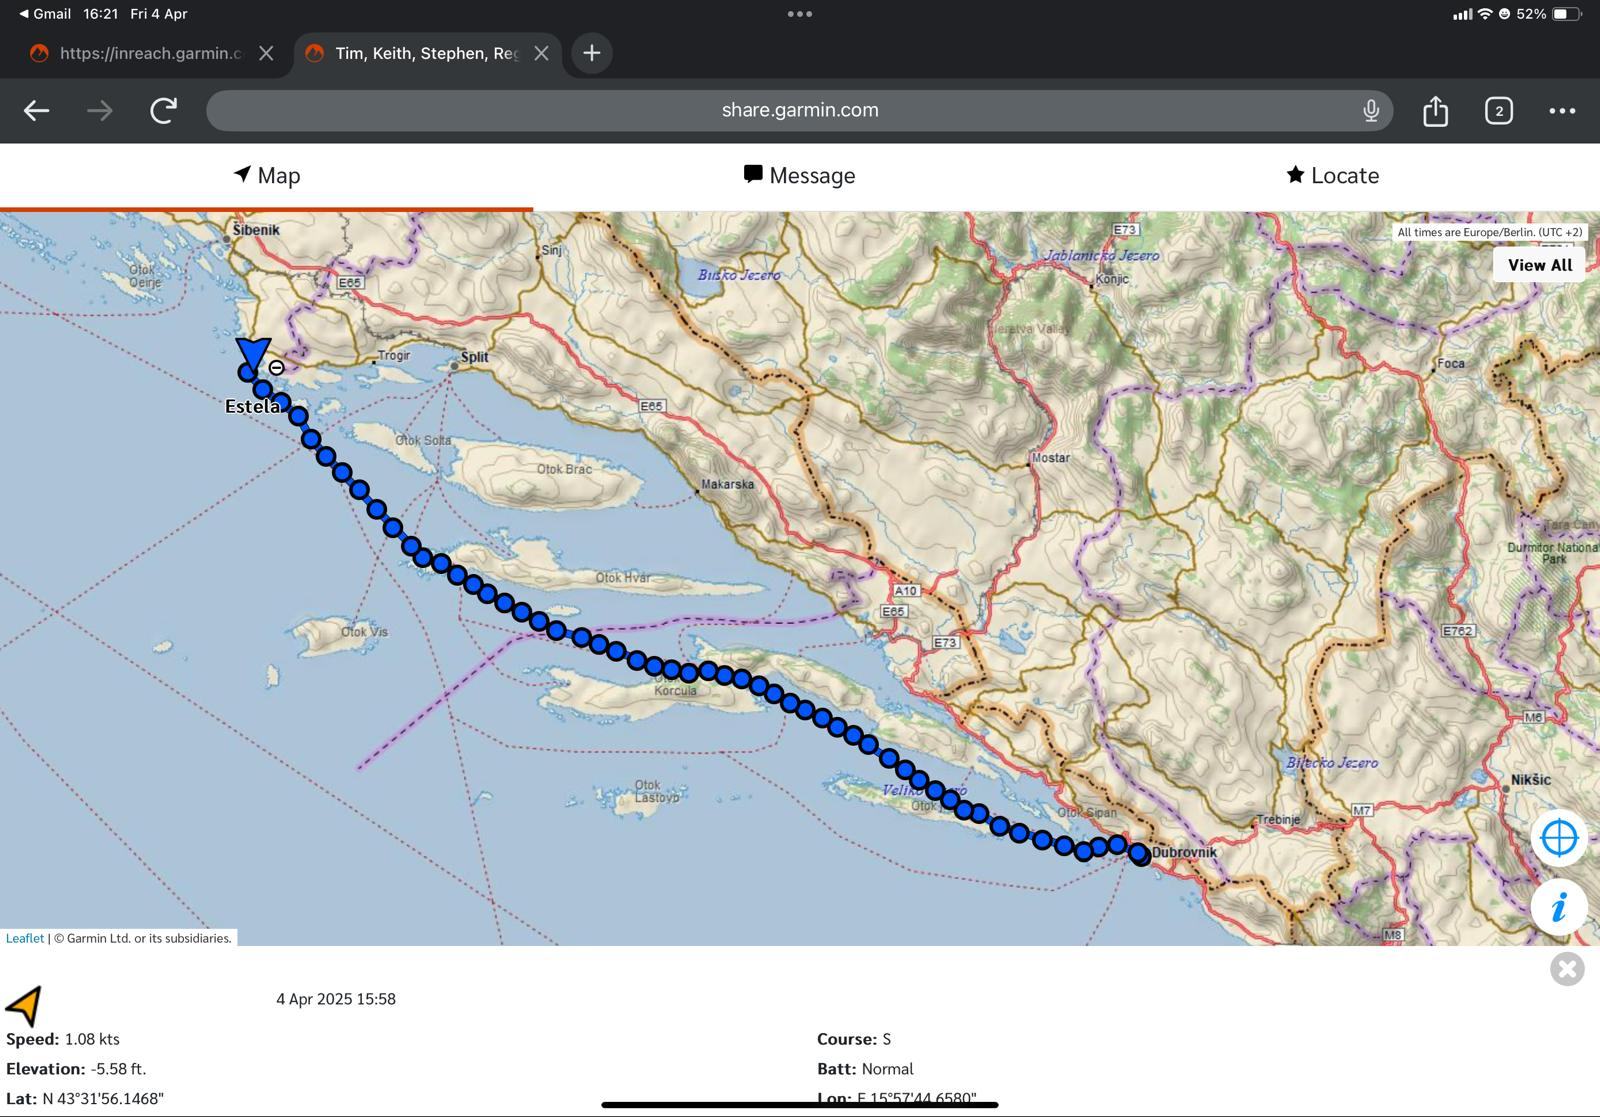Tap the browser back arrow
This screenshot has height=1117, width=1600.
point(37,111)
